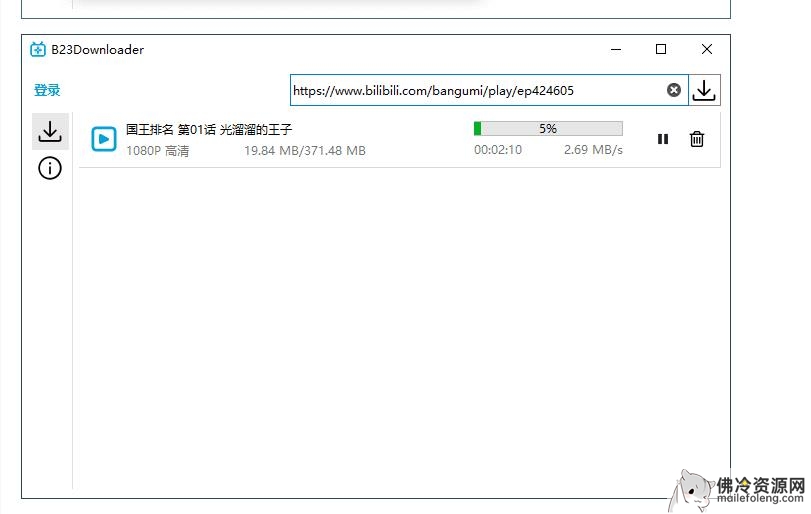Screen dimensions: 811x514
Task: Click the blue video icon of the task
Action: (104, 139)
